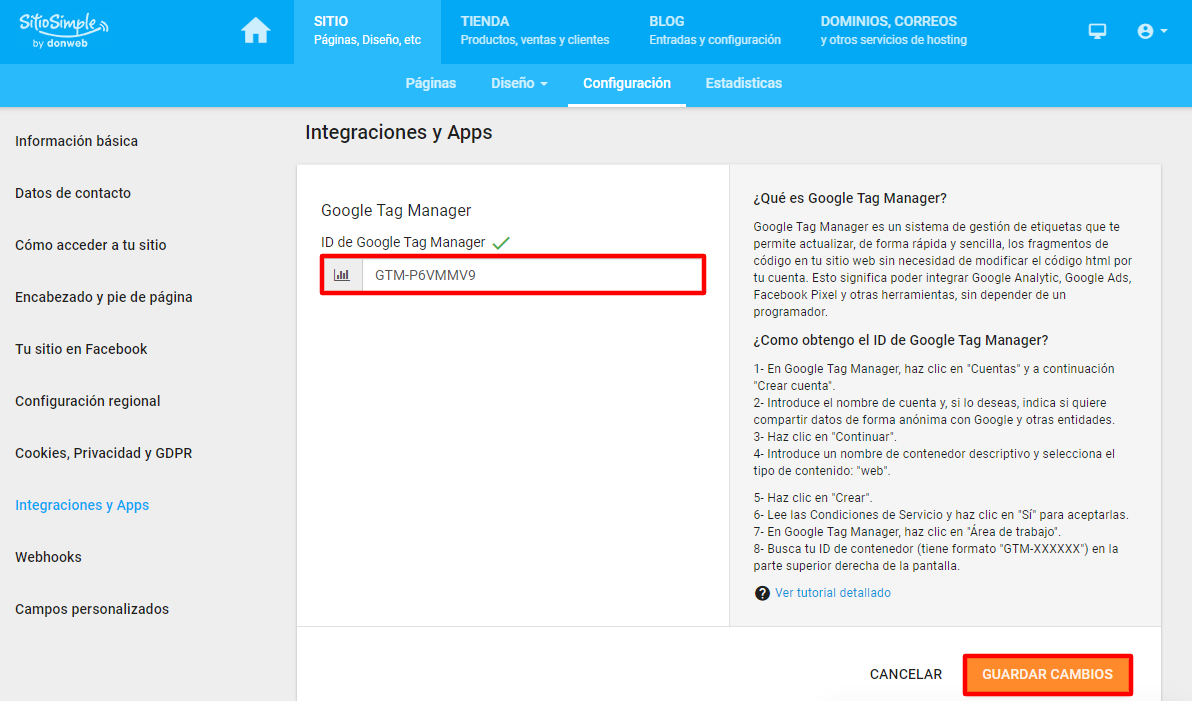Open Datos de contacto in sidebar
The width and height of the screenshot is (1192, 701).
[73, 193]
